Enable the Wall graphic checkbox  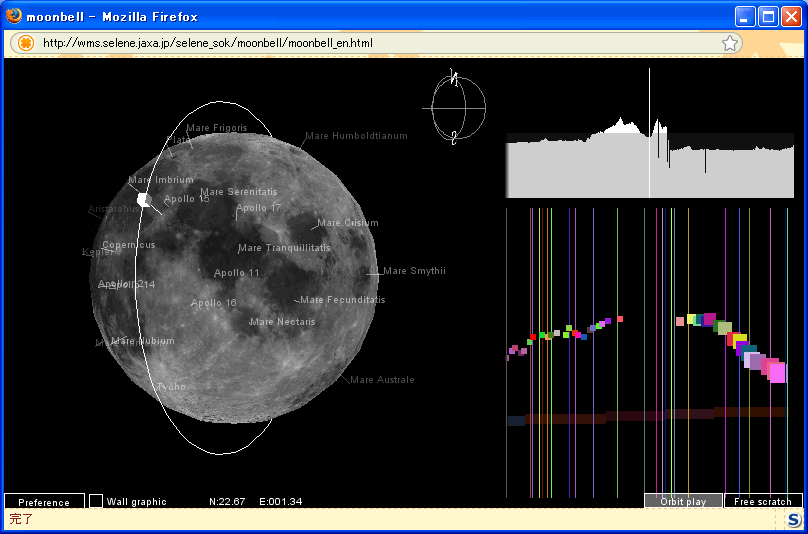pos(96,501)
